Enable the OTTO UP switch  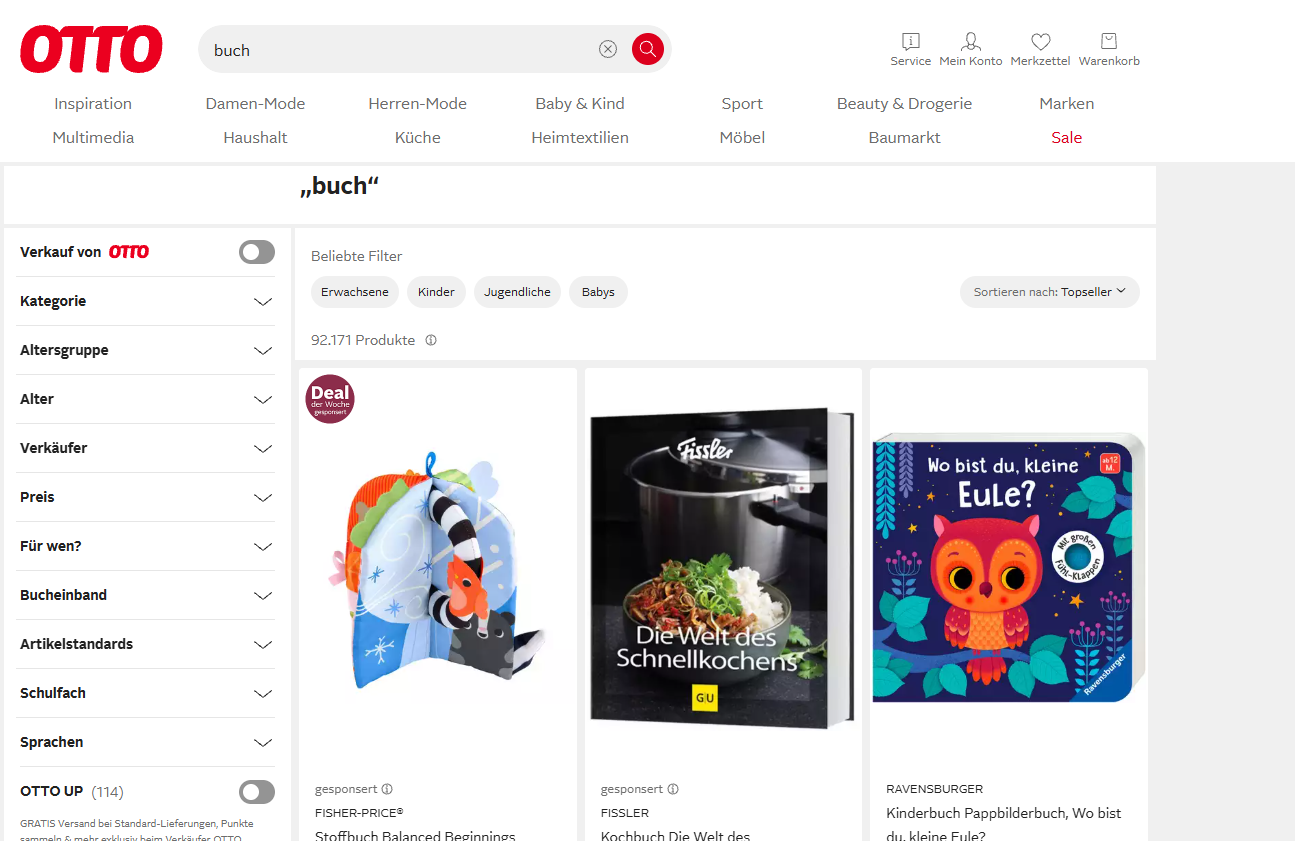coord(257,792)
